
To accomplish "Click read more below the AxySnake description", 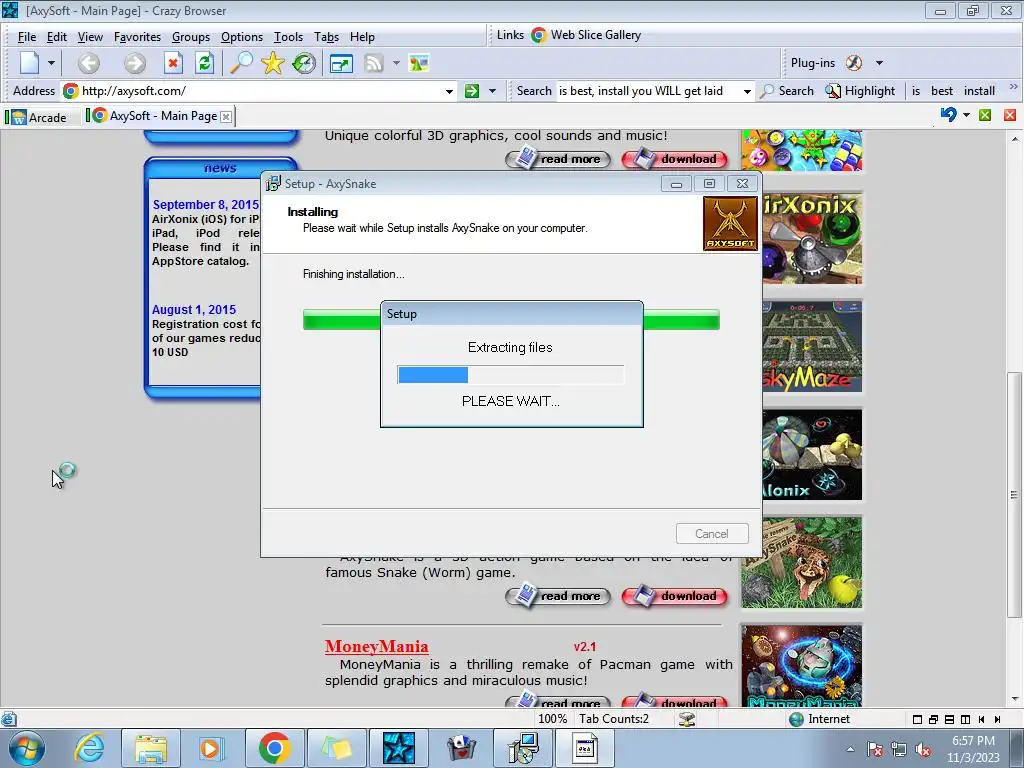I will coord(558,596).
